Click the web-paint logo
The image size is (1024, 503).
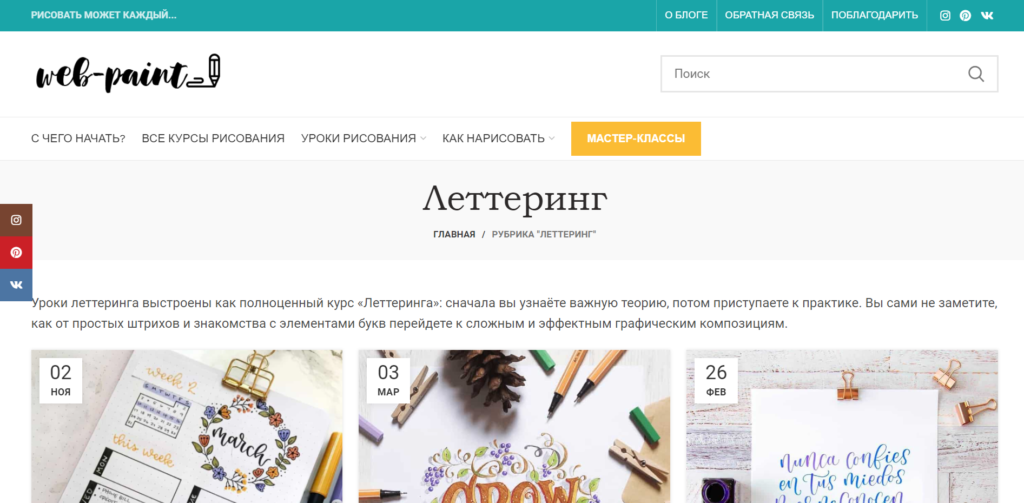(x=128, y=73)
